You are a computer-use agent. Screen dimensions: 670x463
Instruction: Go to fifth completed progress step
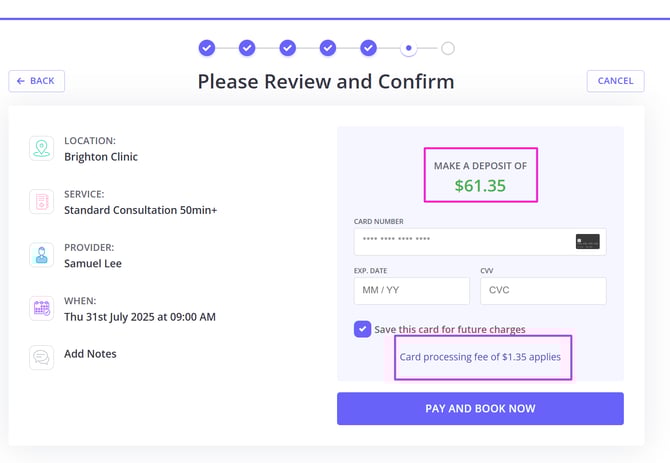pyautogui.click(x=368, y=48)
